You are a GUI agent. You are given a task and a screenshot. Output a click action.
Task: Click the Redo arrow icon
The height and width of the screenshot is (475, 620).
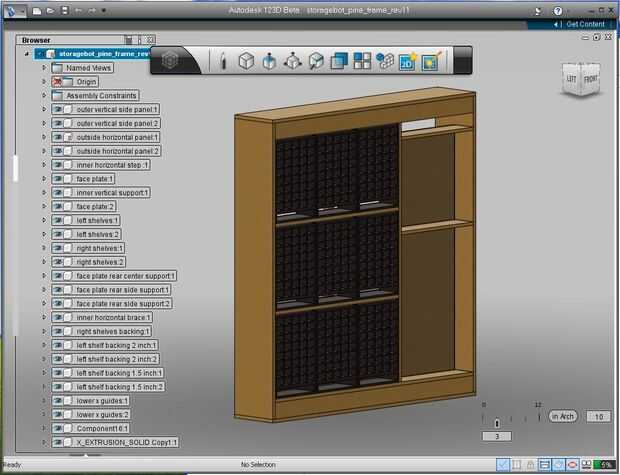[92, 11]
